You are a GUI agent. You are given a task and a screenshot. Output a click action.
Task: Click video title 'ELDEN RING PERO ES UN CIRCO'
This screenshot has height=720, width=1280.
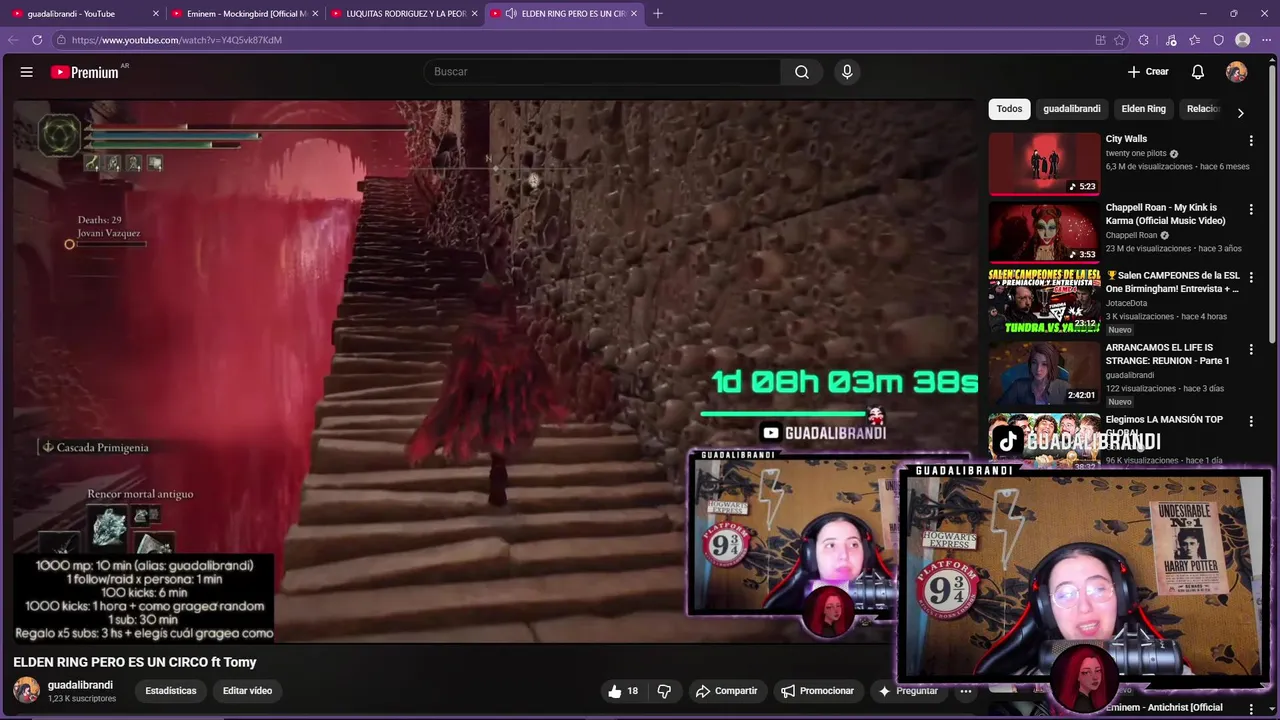(x=134, y=662)
